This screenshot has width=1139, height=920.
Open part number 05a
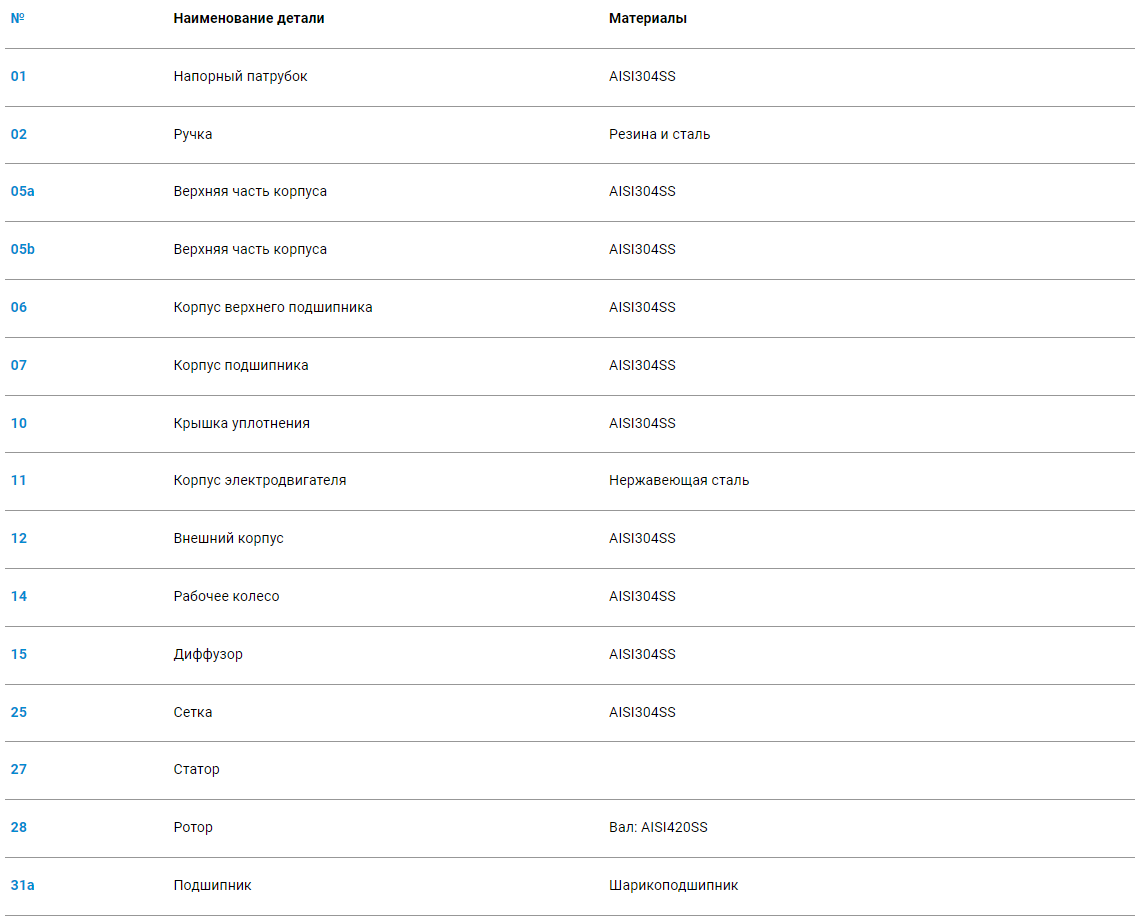click(x=23, y=191)
